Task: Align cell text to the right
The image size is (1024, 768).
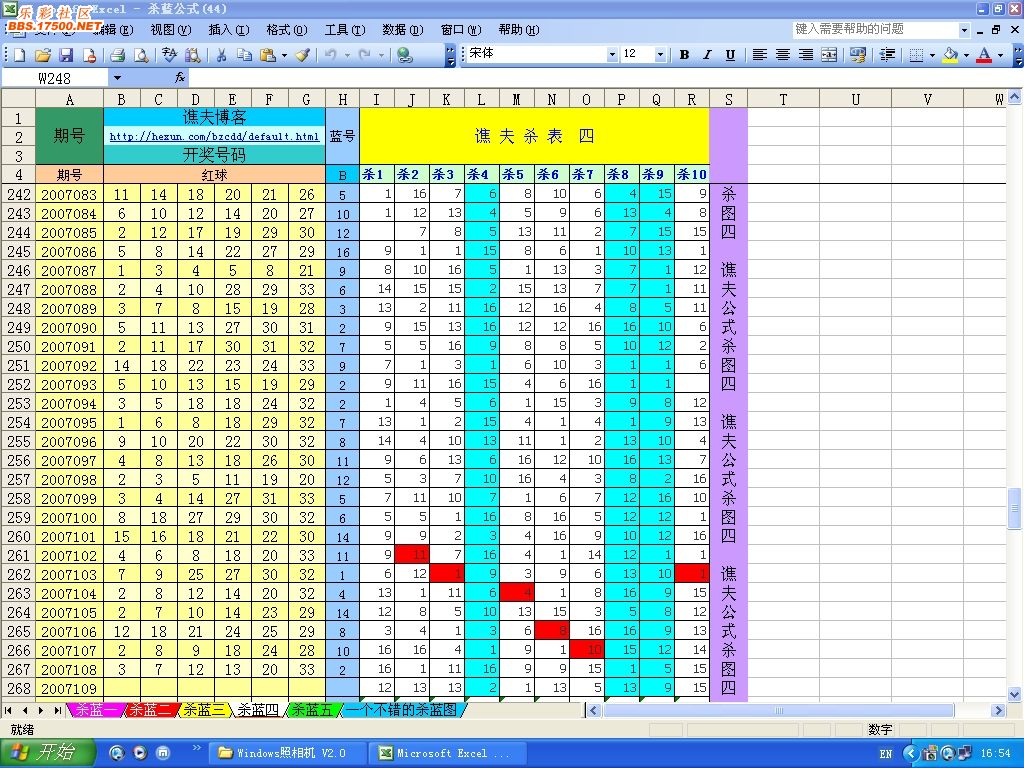Action: click(806, 55)
